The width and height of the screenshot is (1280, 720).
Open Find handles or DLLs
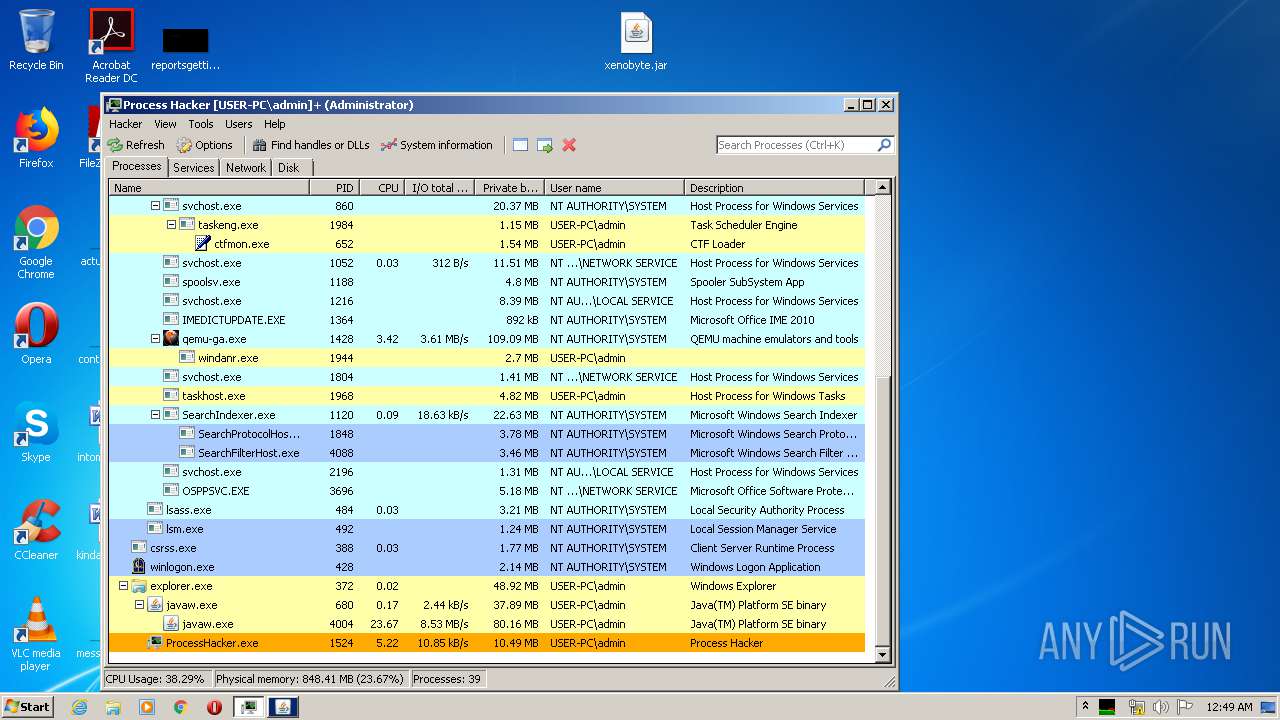[x=311, y=145]
